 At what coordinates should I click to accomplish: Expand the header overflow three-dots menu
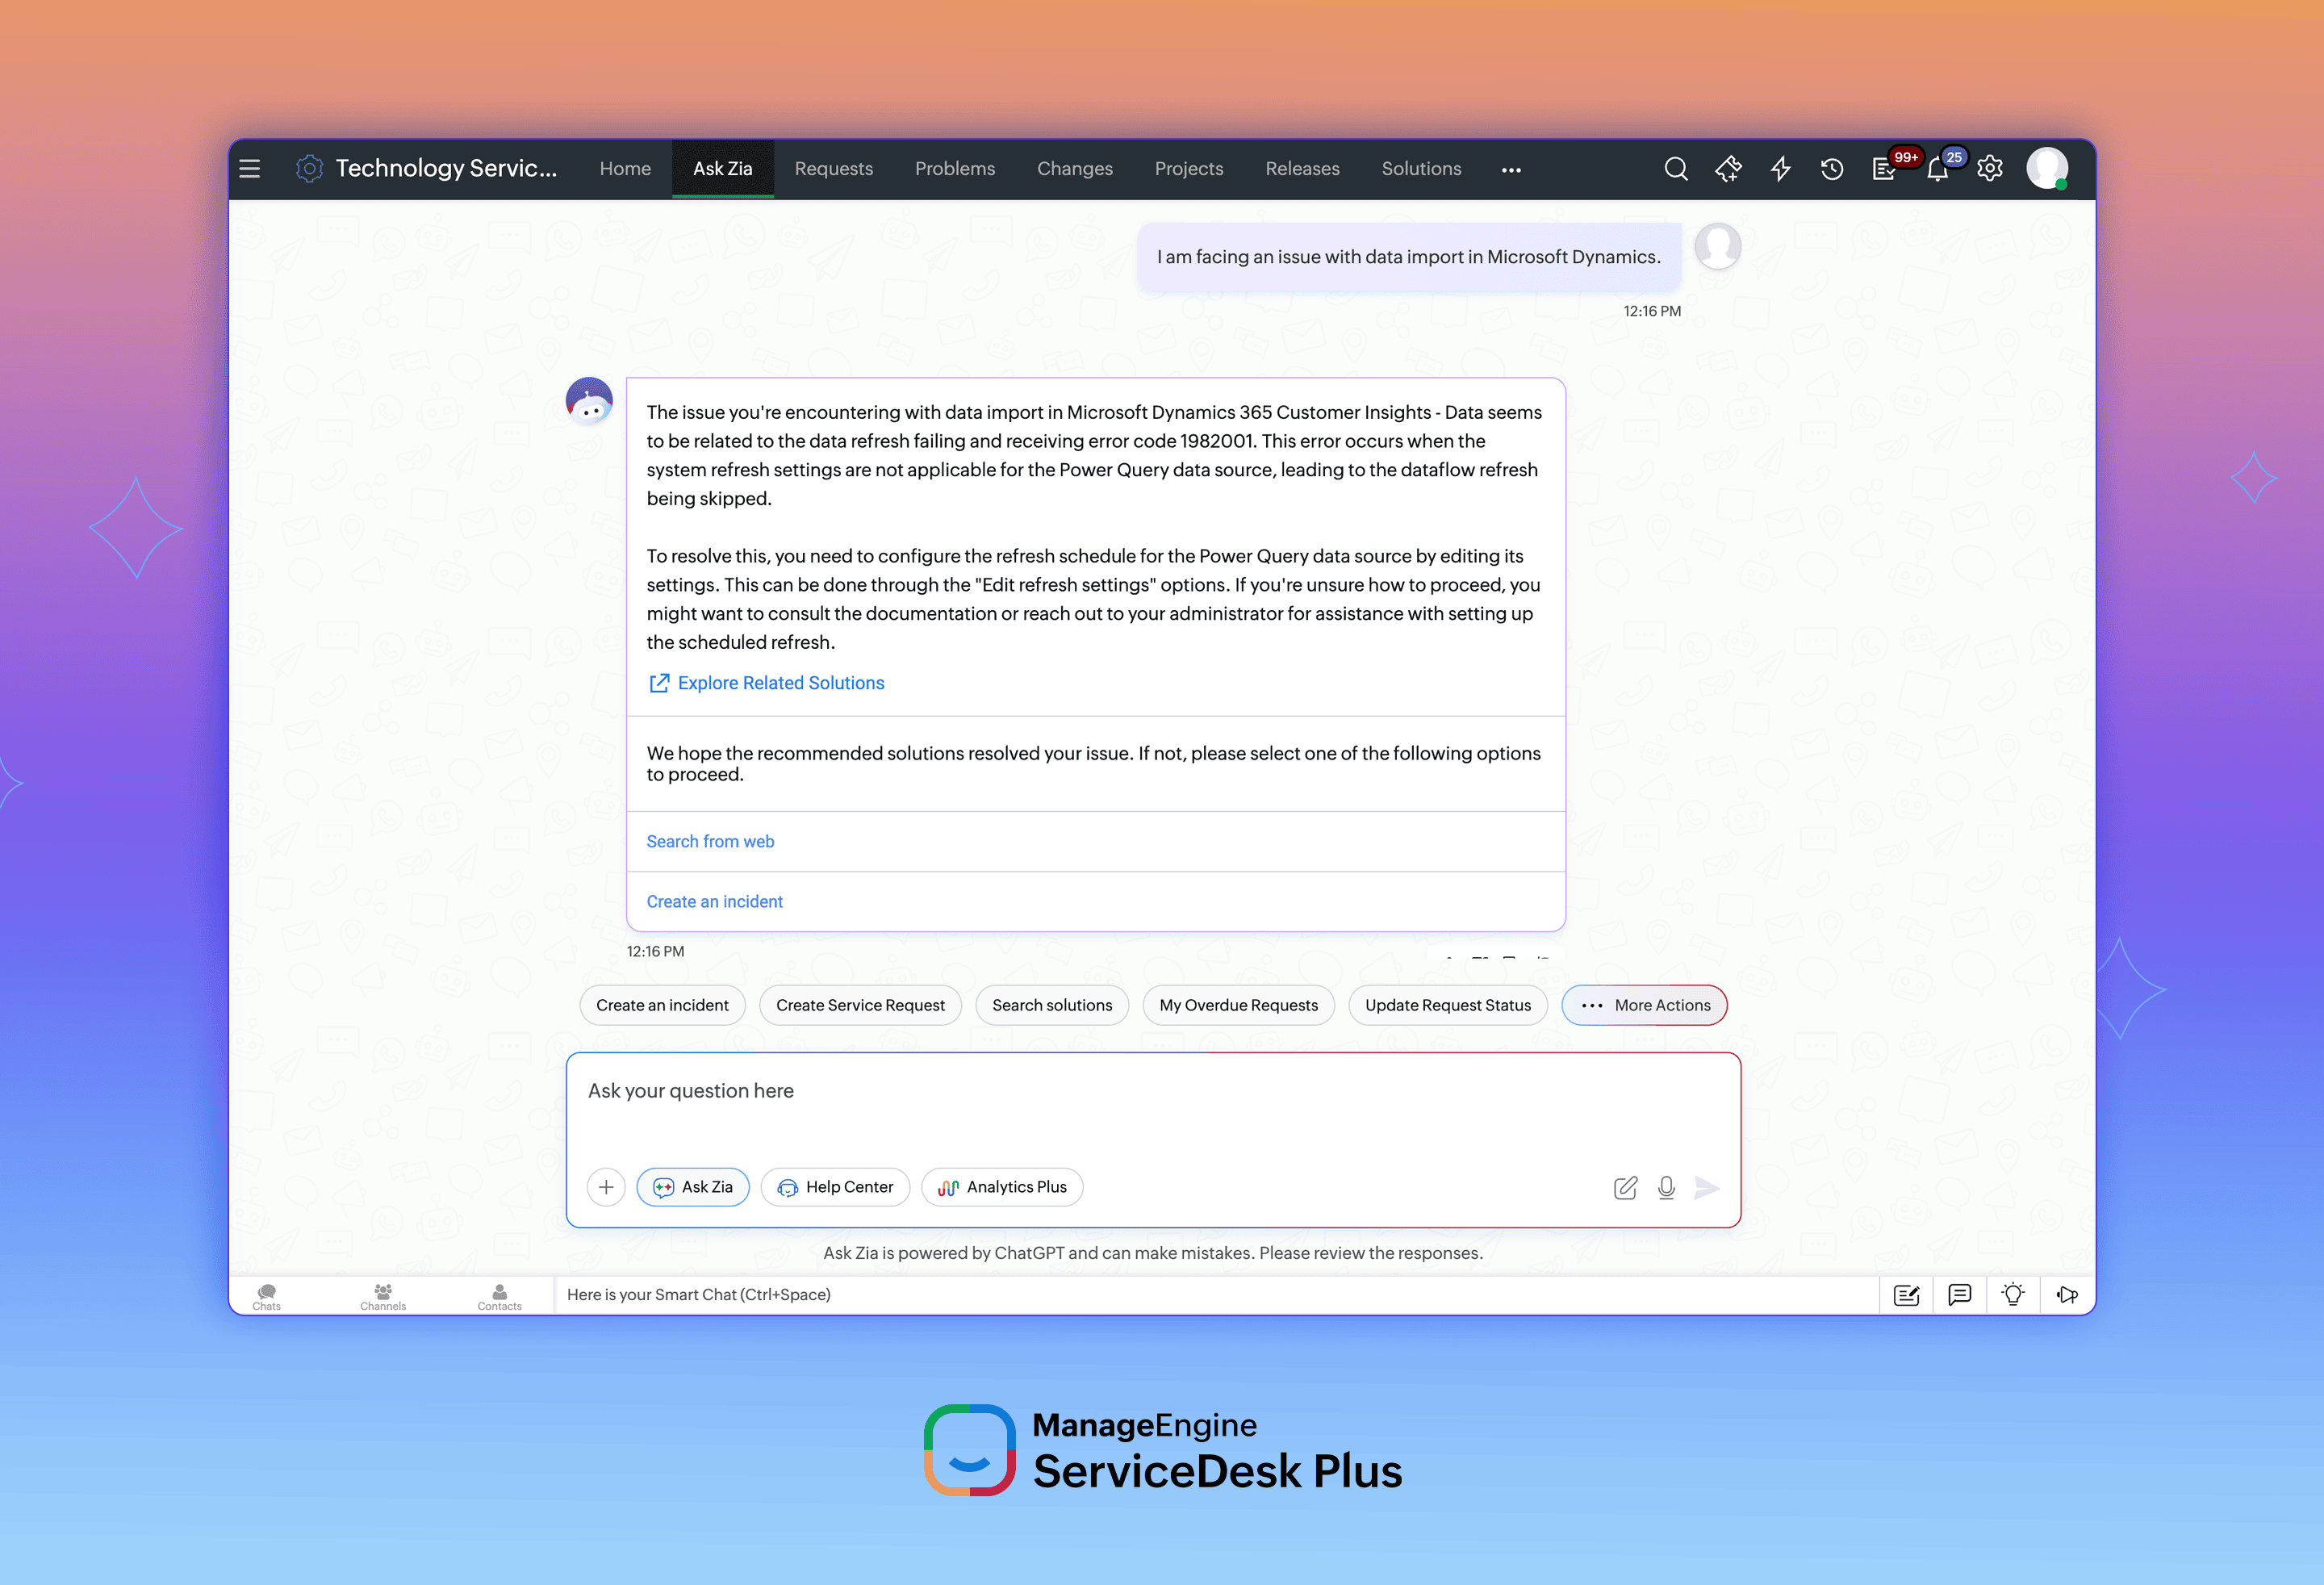pos(1511,170)
